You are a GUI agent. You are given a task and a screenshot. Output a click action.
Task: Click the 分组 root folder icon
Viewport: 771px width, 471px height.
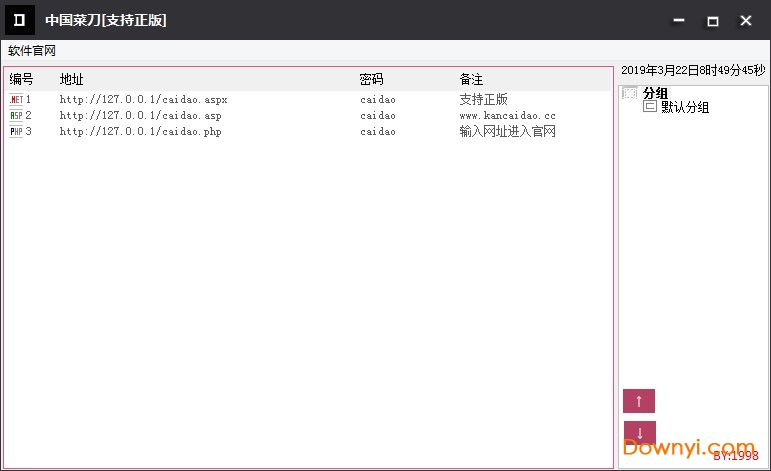coord(630,93)
